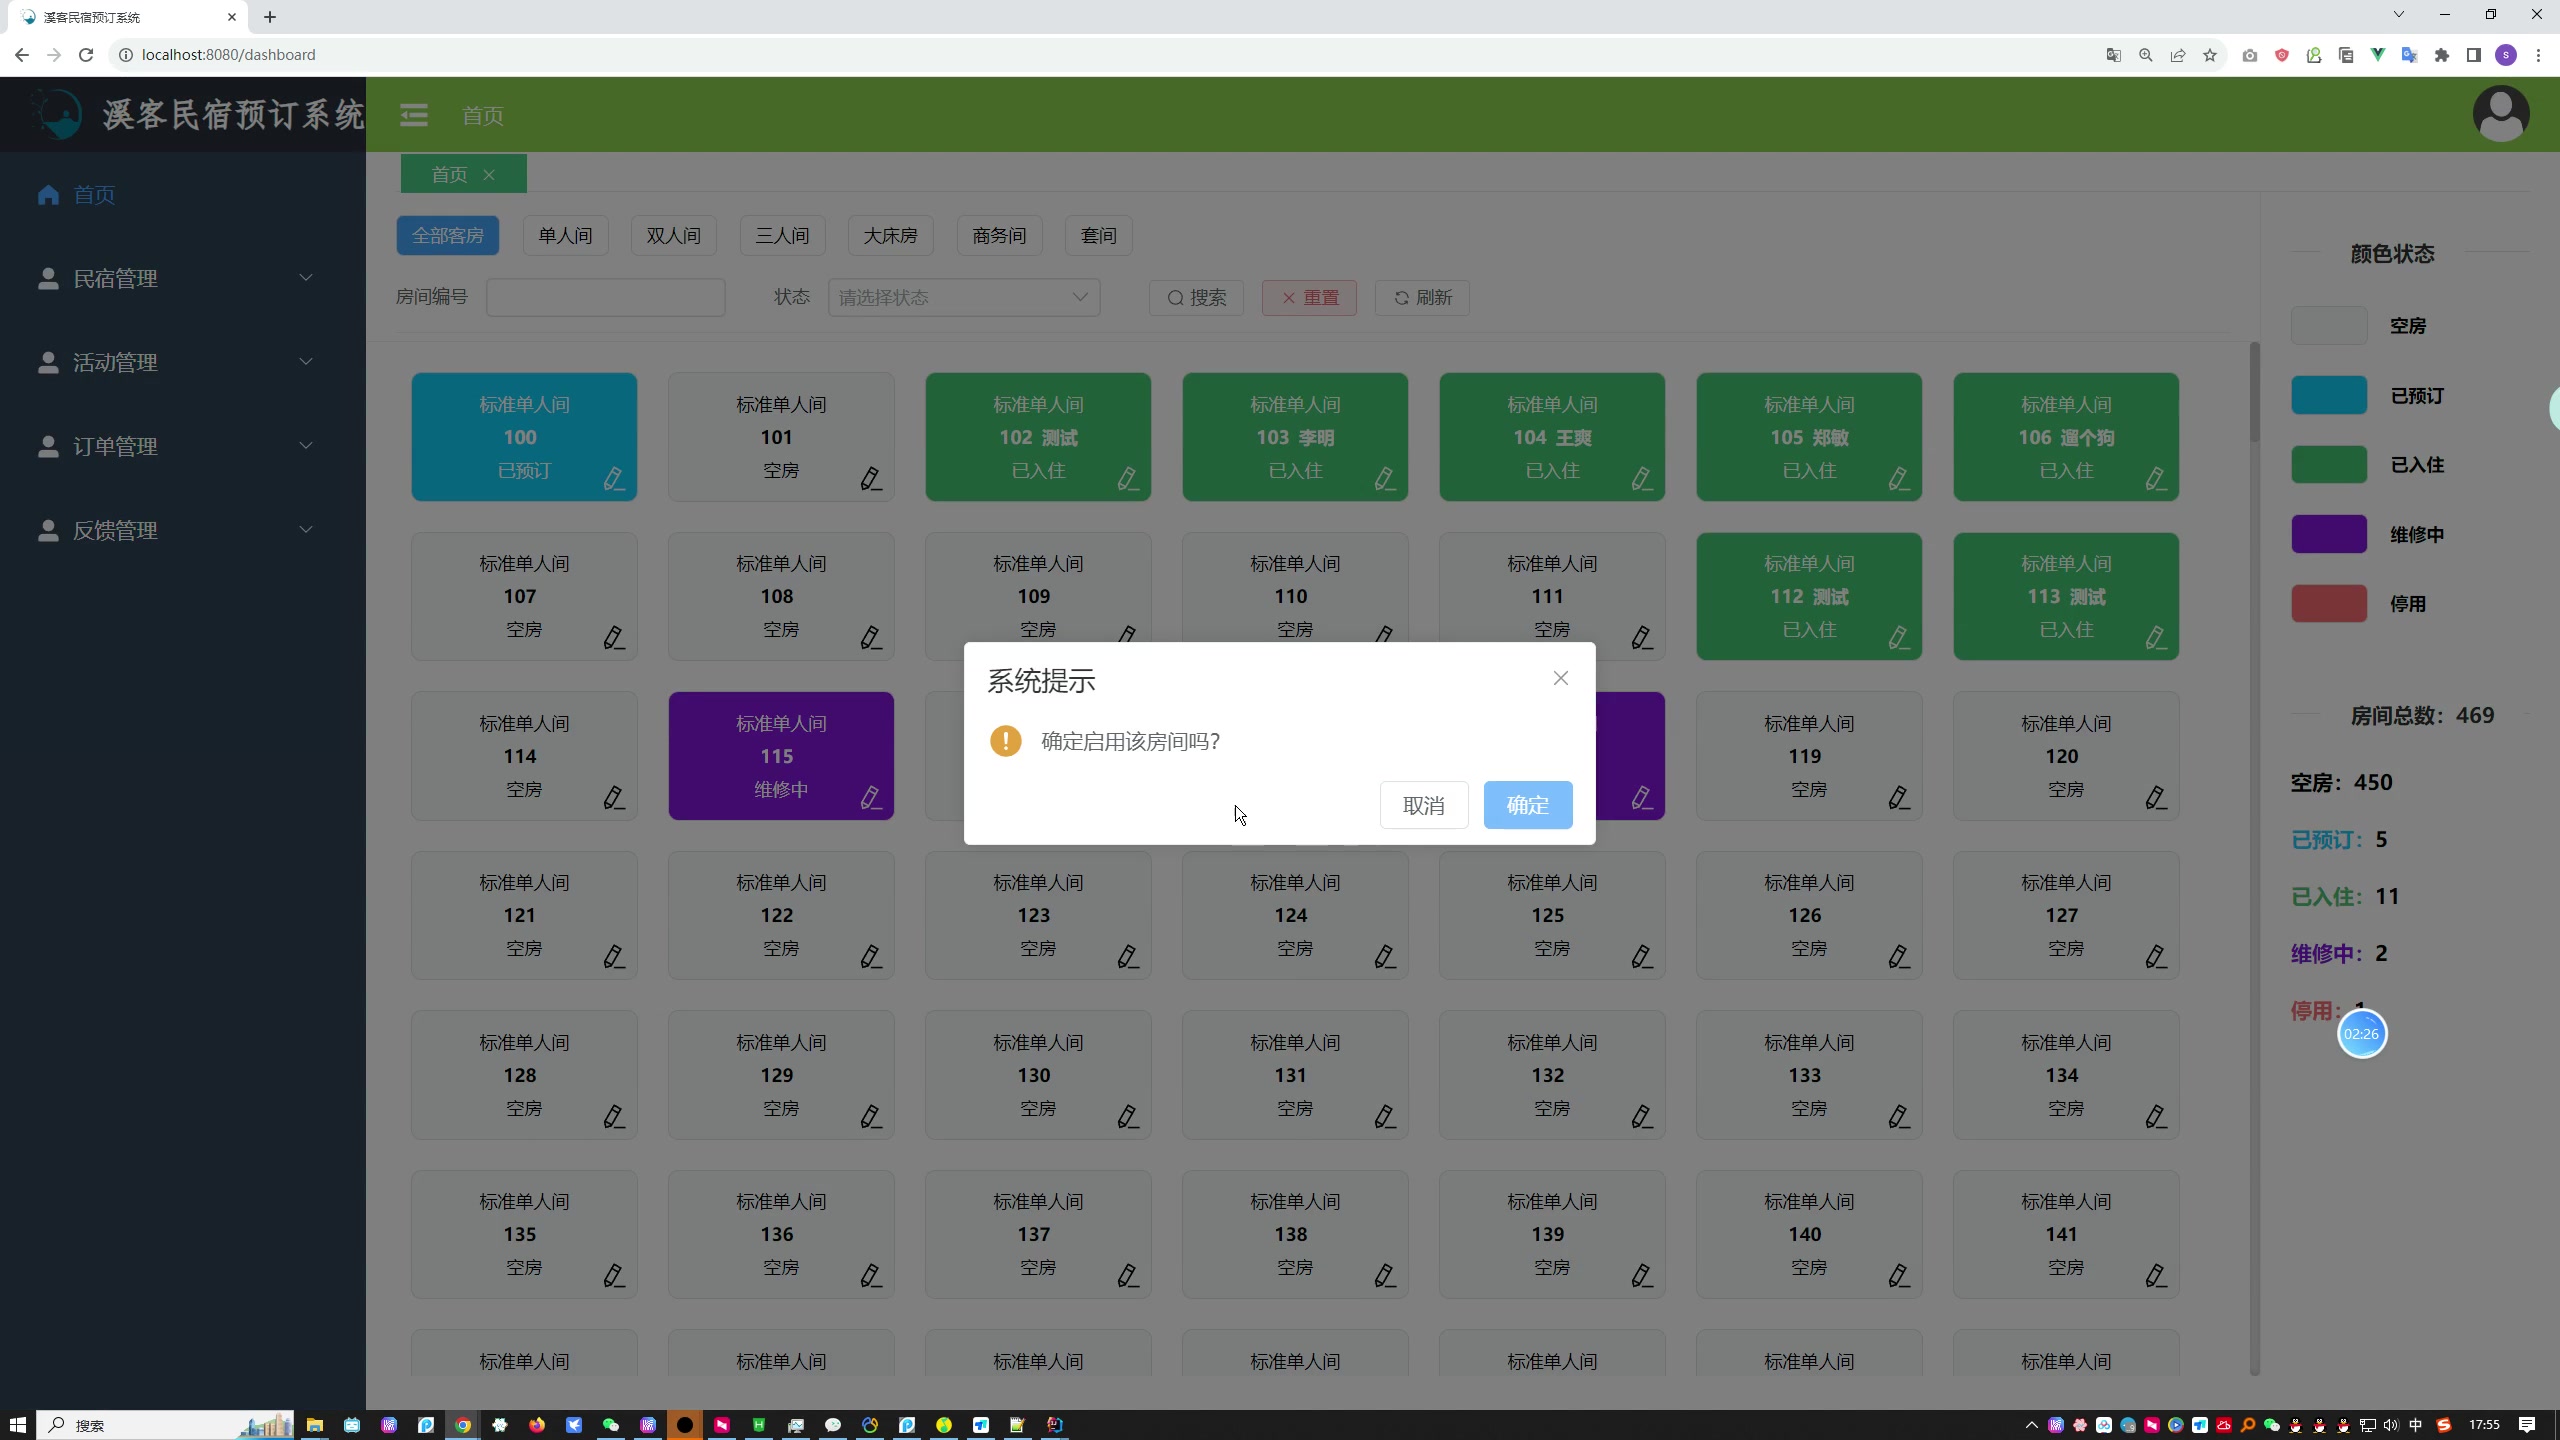
Task: Click the 刷新 button
Action: click(1422, 298)
